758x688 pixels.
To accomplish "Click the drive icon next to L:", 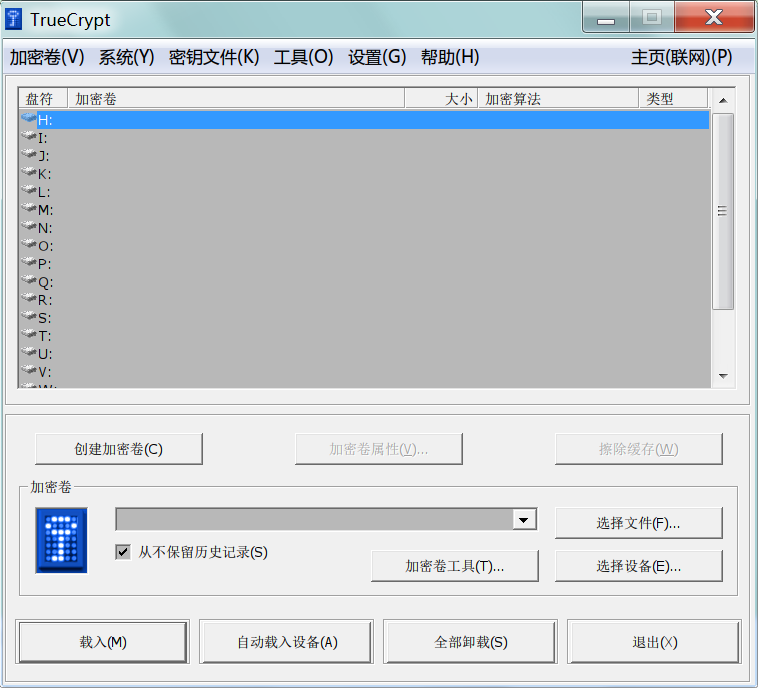I will coord(29,190).
